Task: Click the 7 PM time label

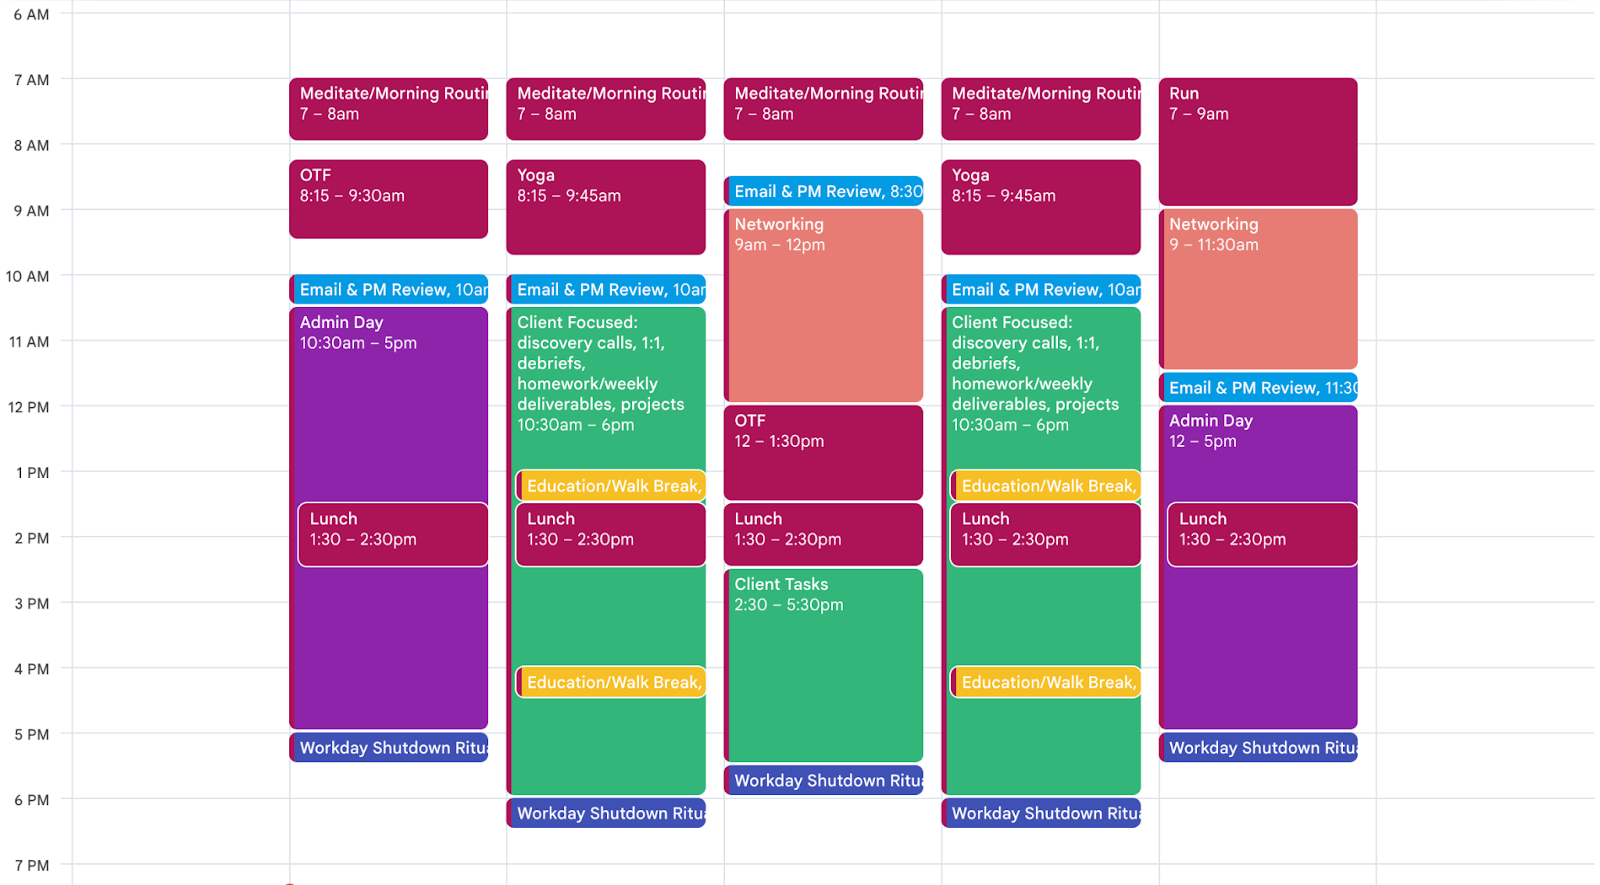Action: (x=32, y=866)
